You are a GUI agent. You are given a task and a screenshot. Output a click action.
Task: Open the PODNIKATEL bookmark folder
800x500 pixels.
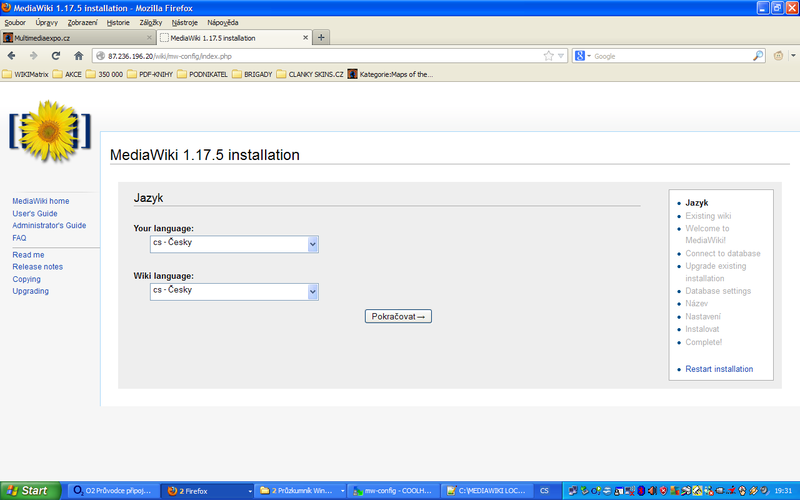coord(203,74)
